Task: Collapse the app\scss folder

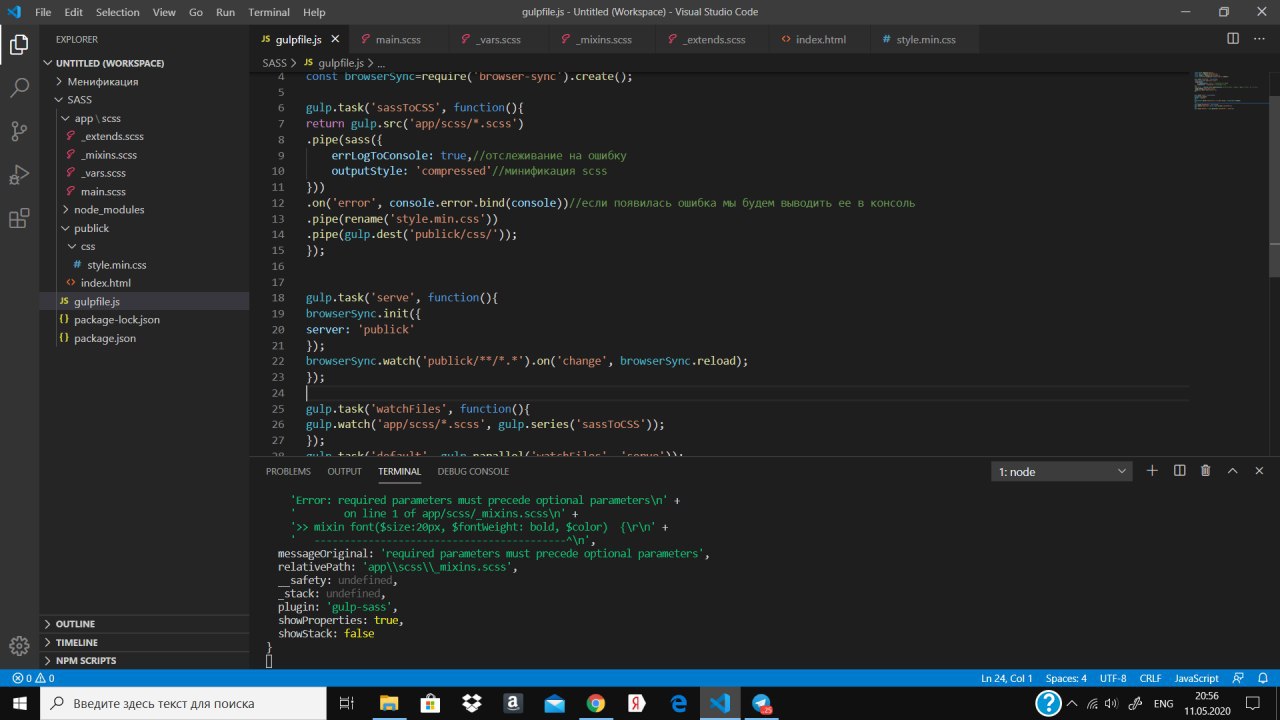Action: [x=145, y=118]
